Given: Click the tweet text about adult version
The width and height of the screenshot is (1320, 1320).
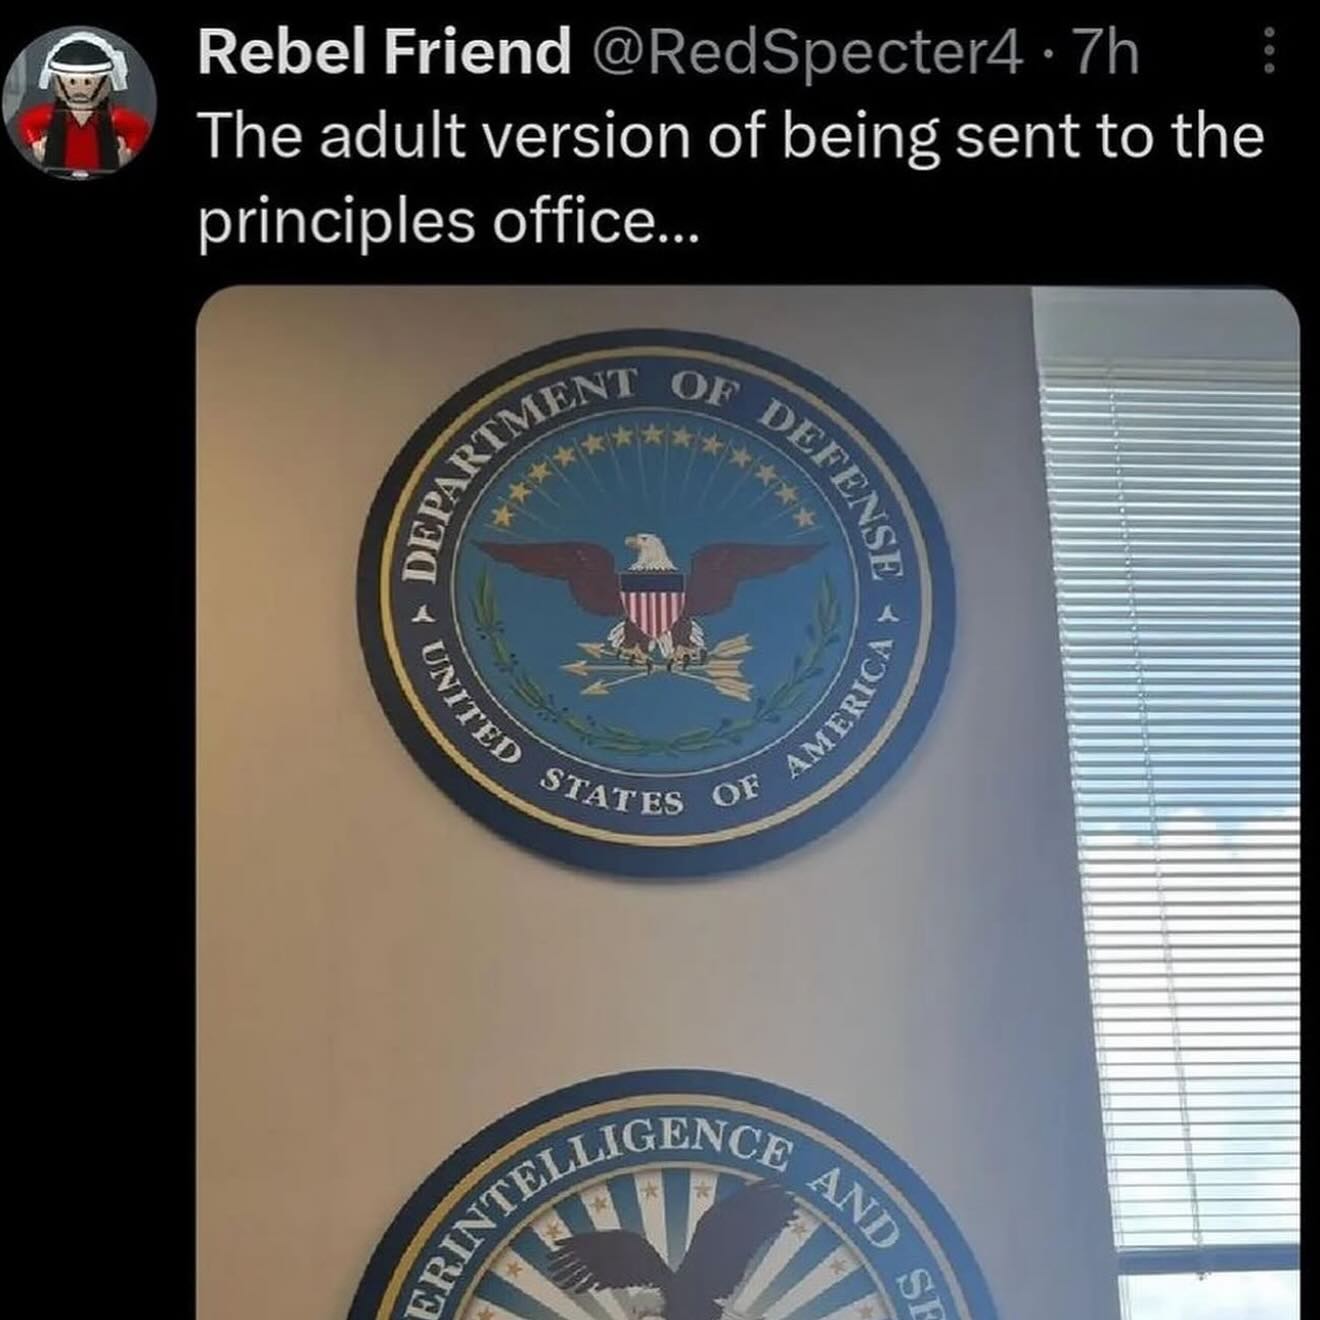Looking at the screenshot, I should coord(730,136).
